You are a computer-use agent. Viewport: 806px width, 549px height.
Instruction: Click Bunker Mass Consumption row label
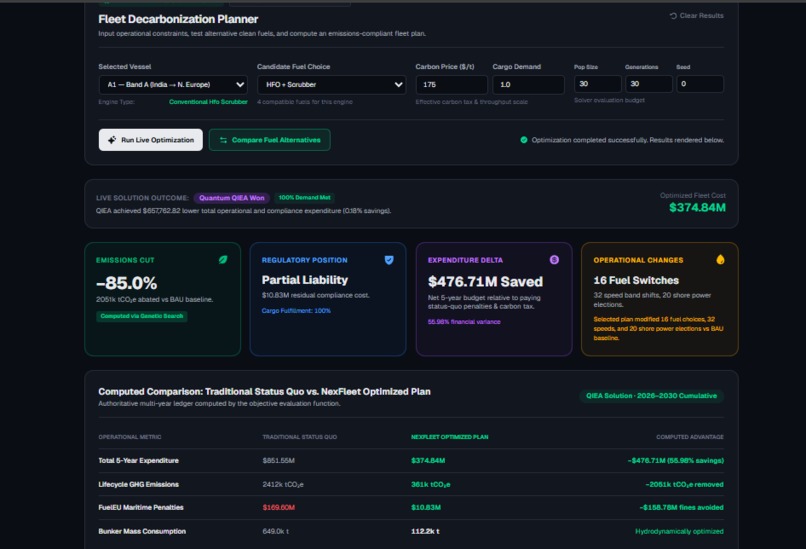pos(142,531)
